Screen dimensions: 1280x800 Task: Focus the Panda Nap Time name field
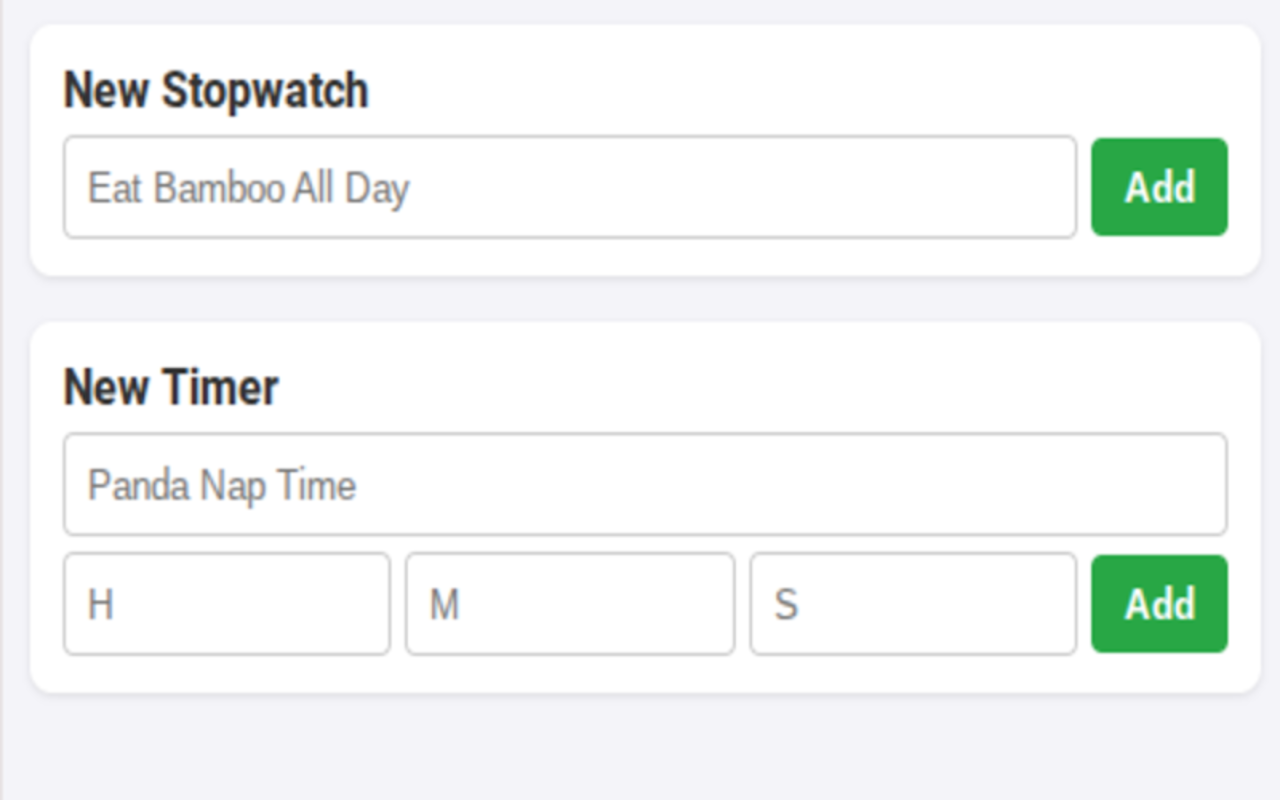(645, 484)
